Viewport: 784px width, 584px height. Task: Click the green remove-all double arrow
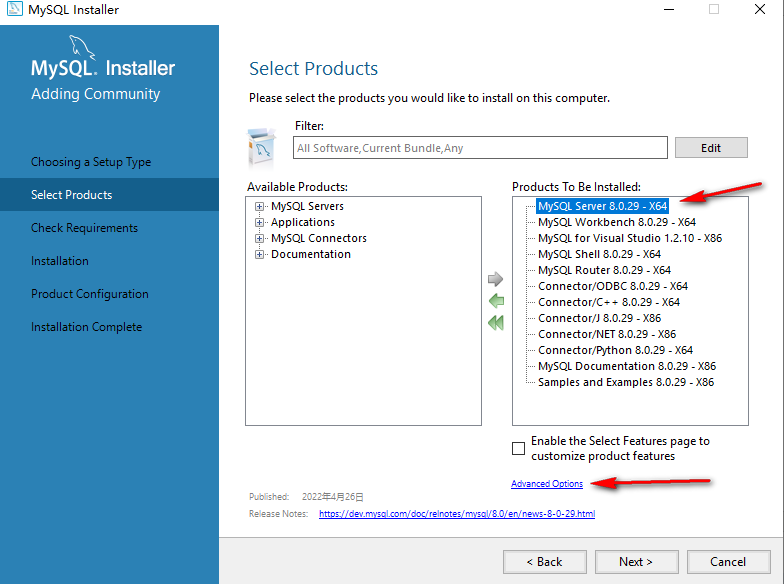pyautogui.click(x=496, y=323)
